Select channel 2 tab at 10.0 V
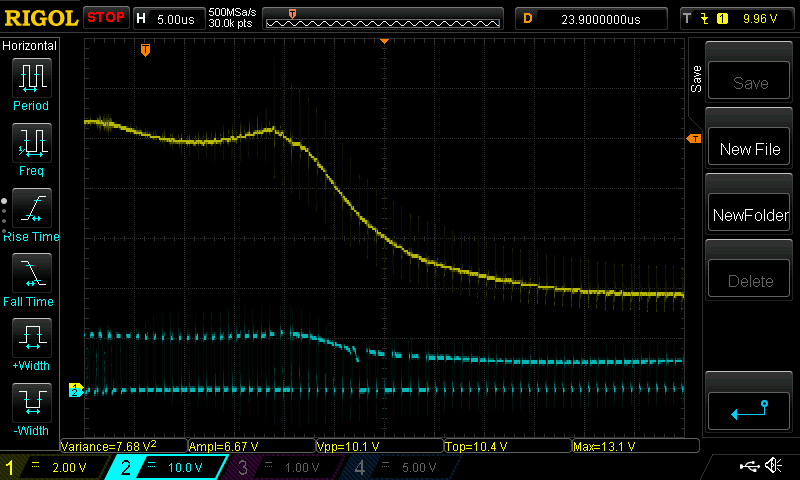This screenshot has height=480, width=800. (x=167, y=467)
